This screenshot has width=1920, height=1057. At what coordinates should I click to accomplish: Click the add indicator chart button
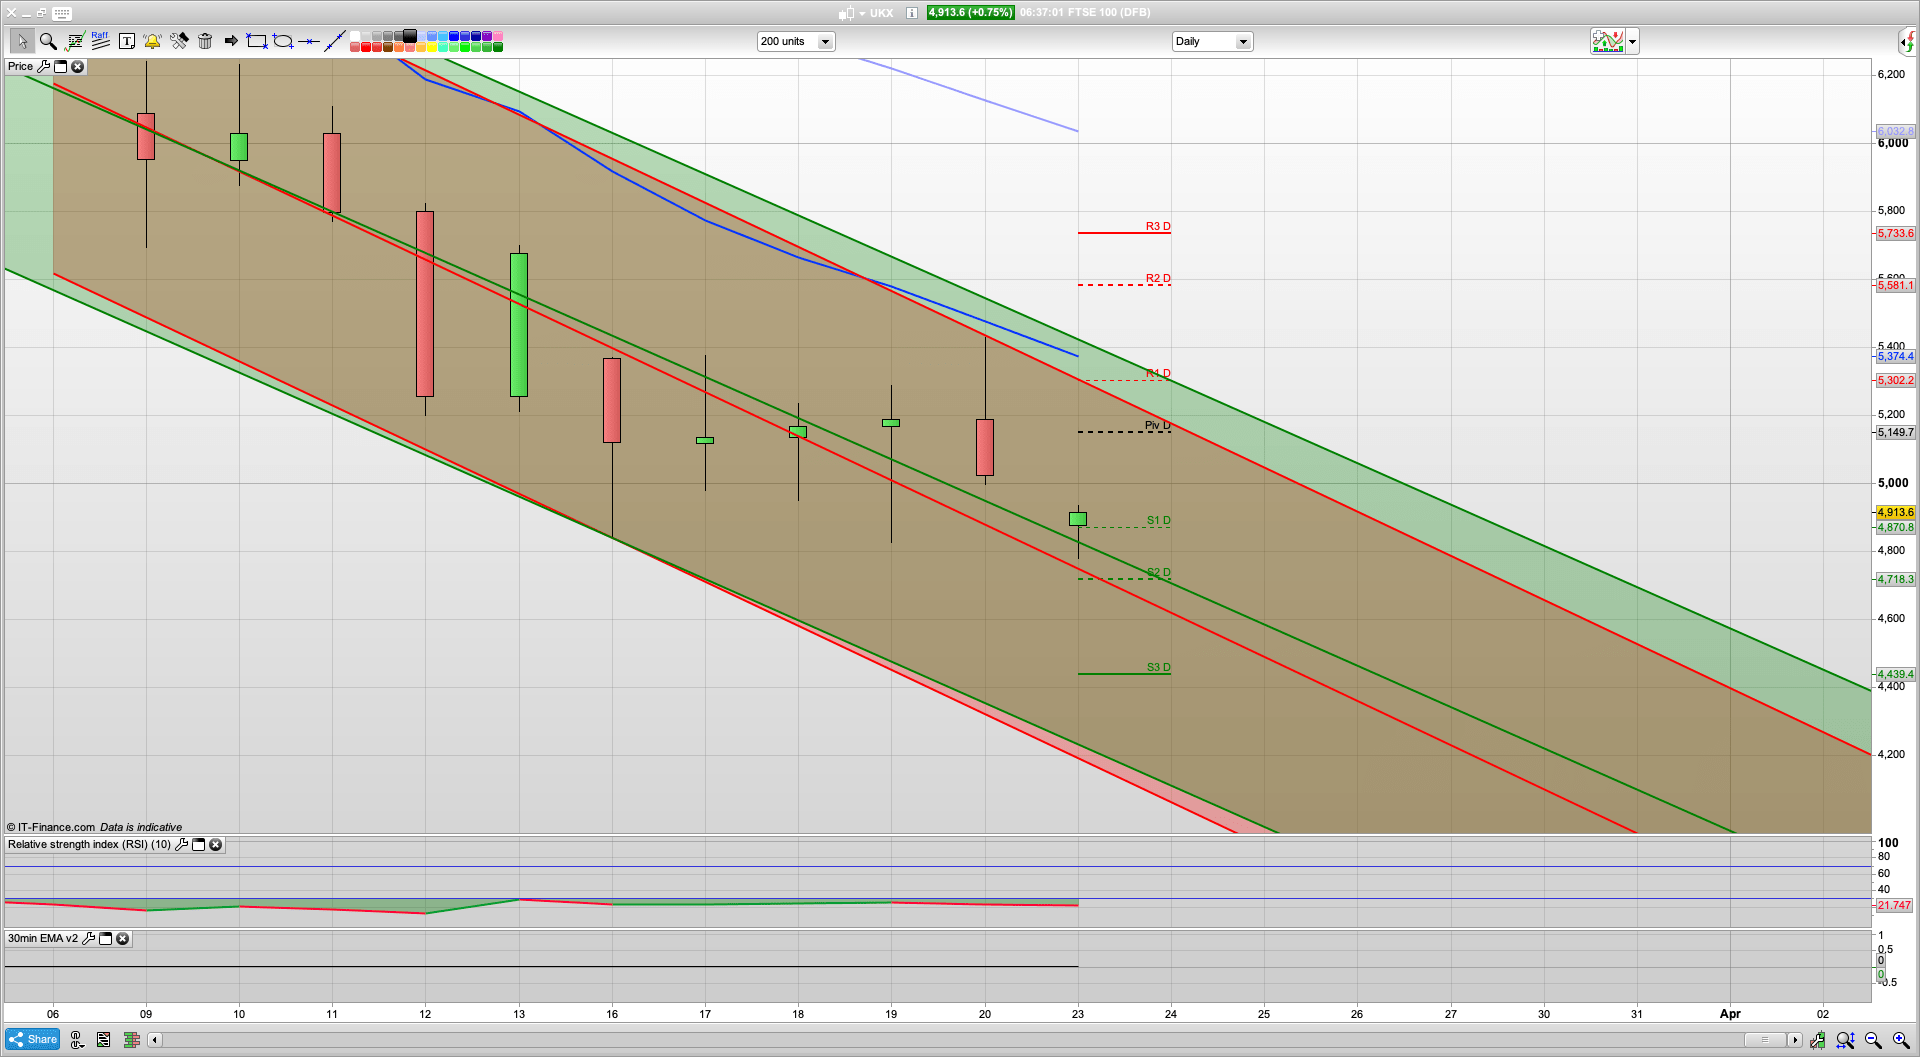(1607, 41)
